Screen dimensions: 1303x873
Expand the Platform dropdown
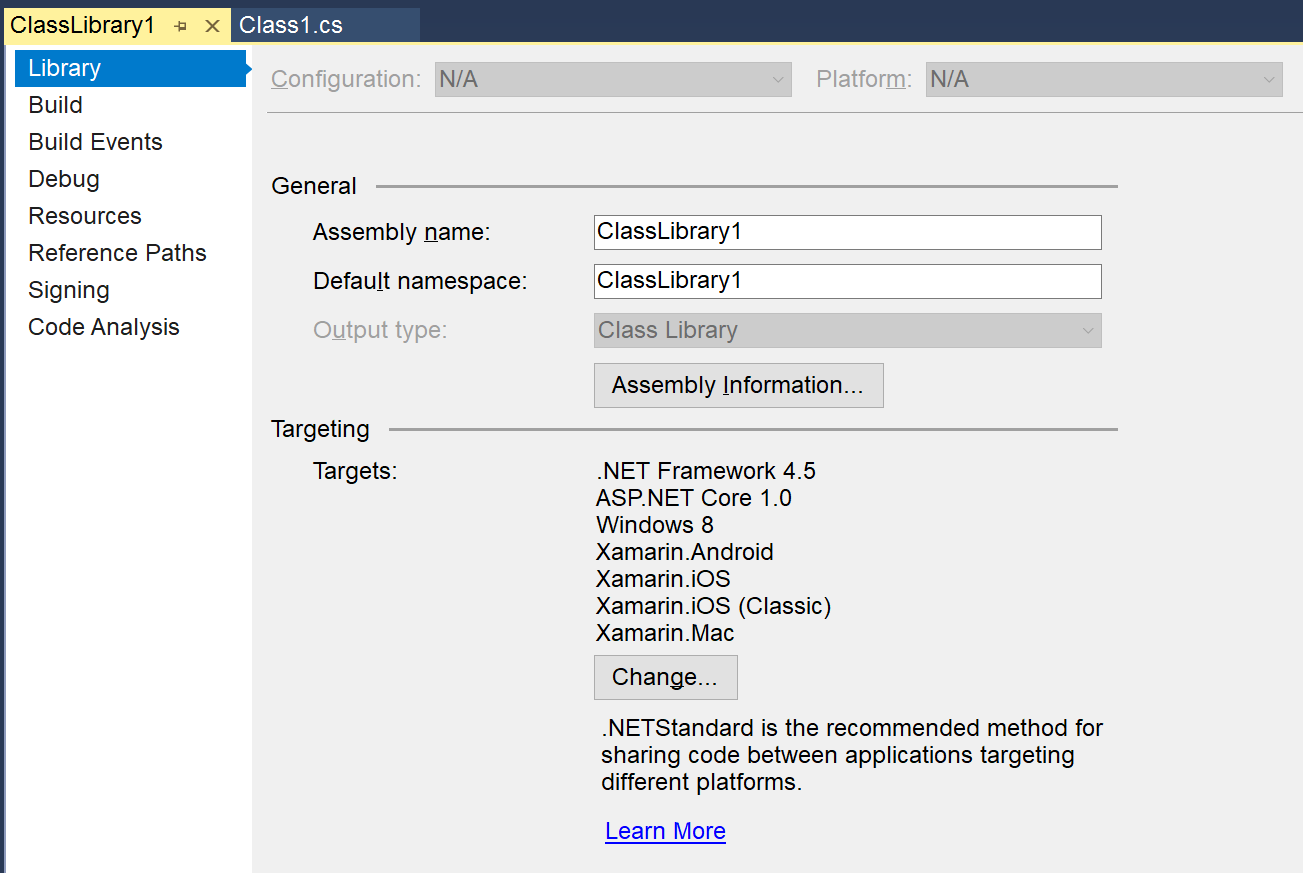pos(1104,80)
